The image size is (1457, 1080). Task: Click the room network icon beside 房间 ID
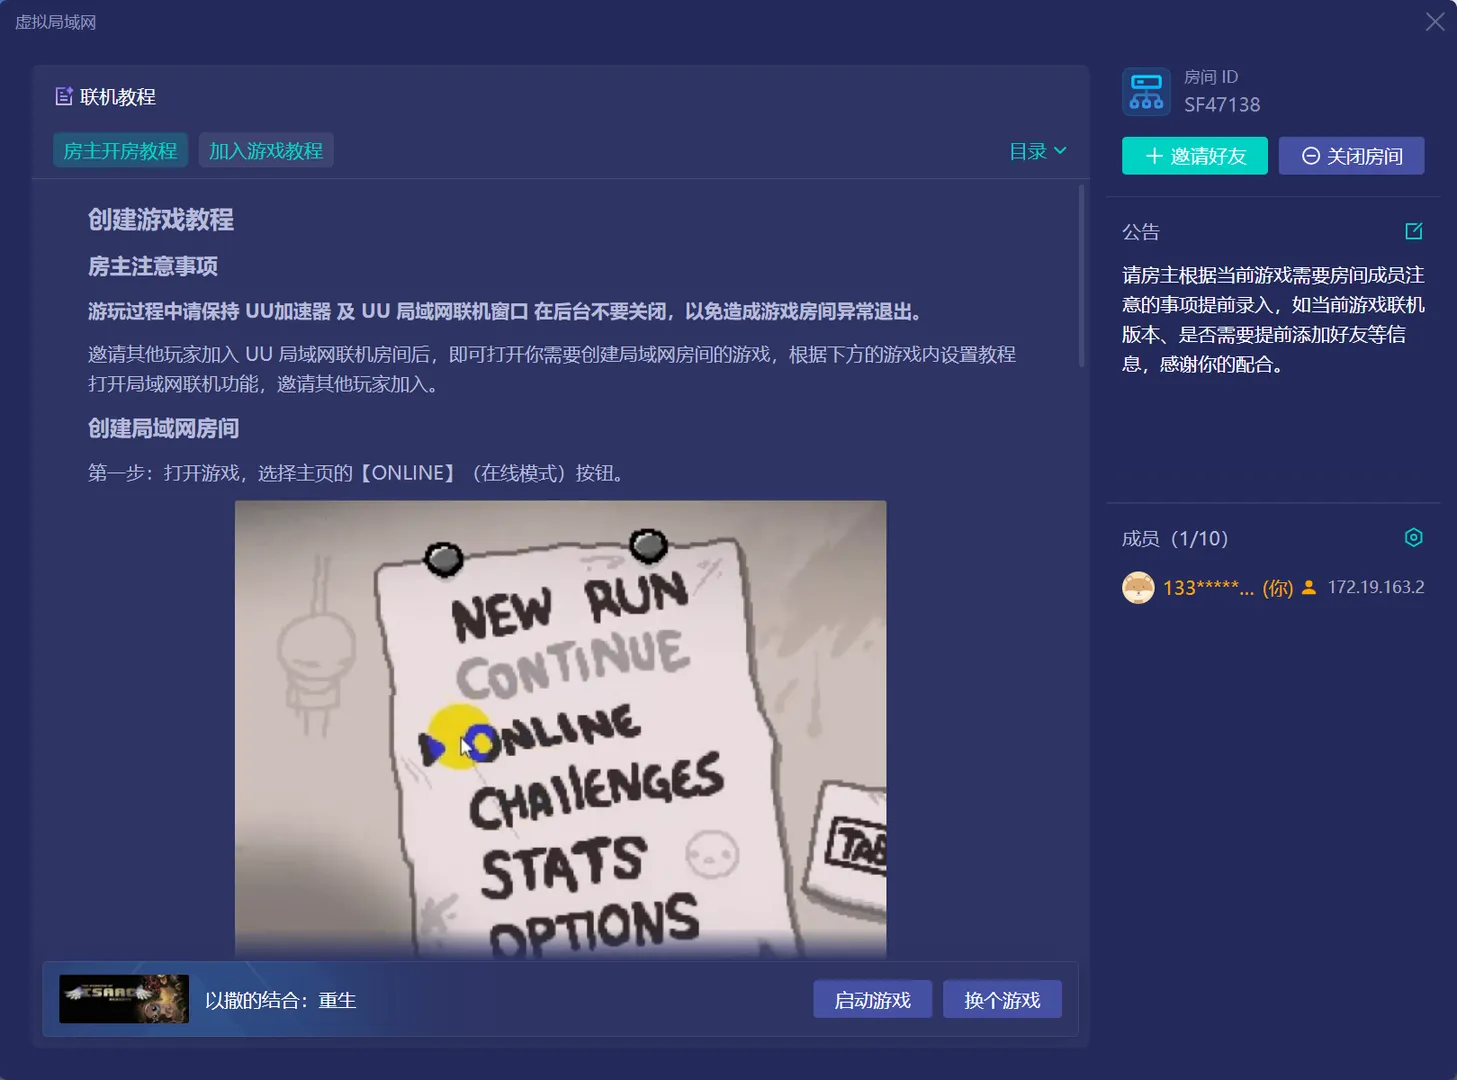1146,92
